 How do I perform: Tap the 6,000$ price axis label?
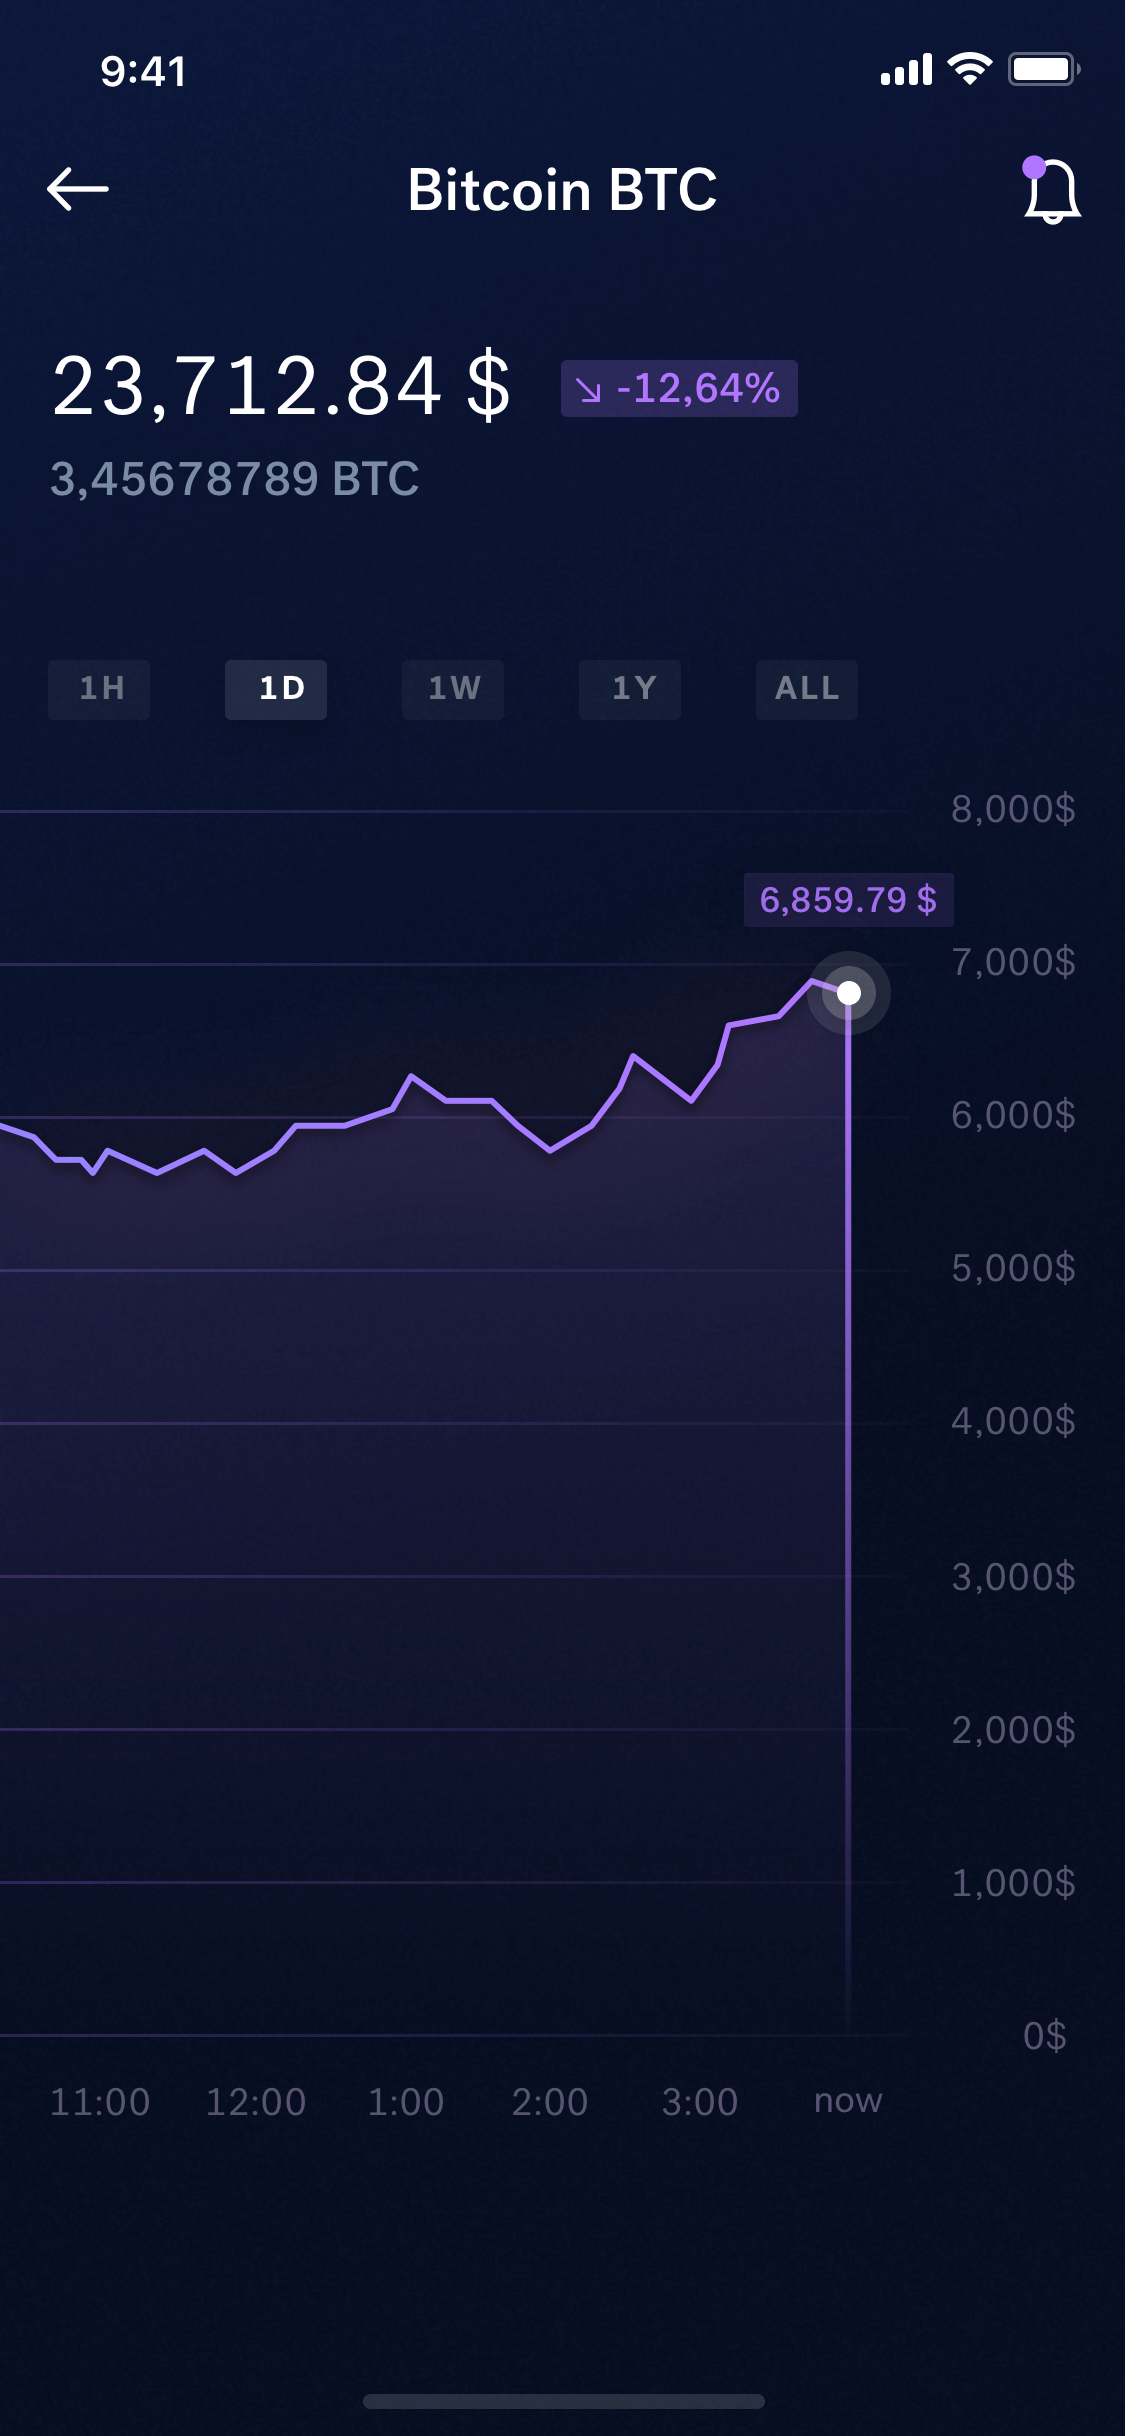click(x=1013, y=1115)
